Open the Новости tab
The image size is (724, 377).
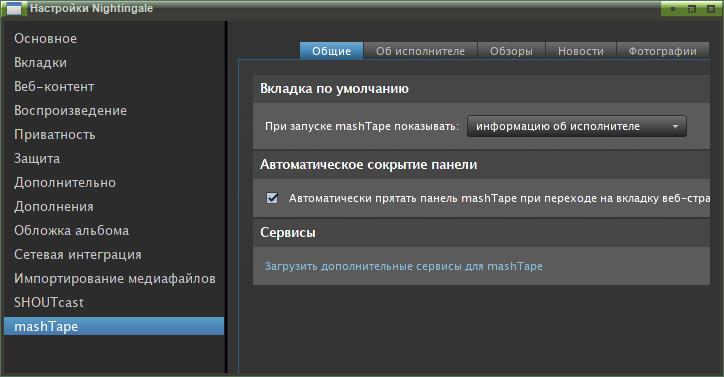[x=580, y=51]
